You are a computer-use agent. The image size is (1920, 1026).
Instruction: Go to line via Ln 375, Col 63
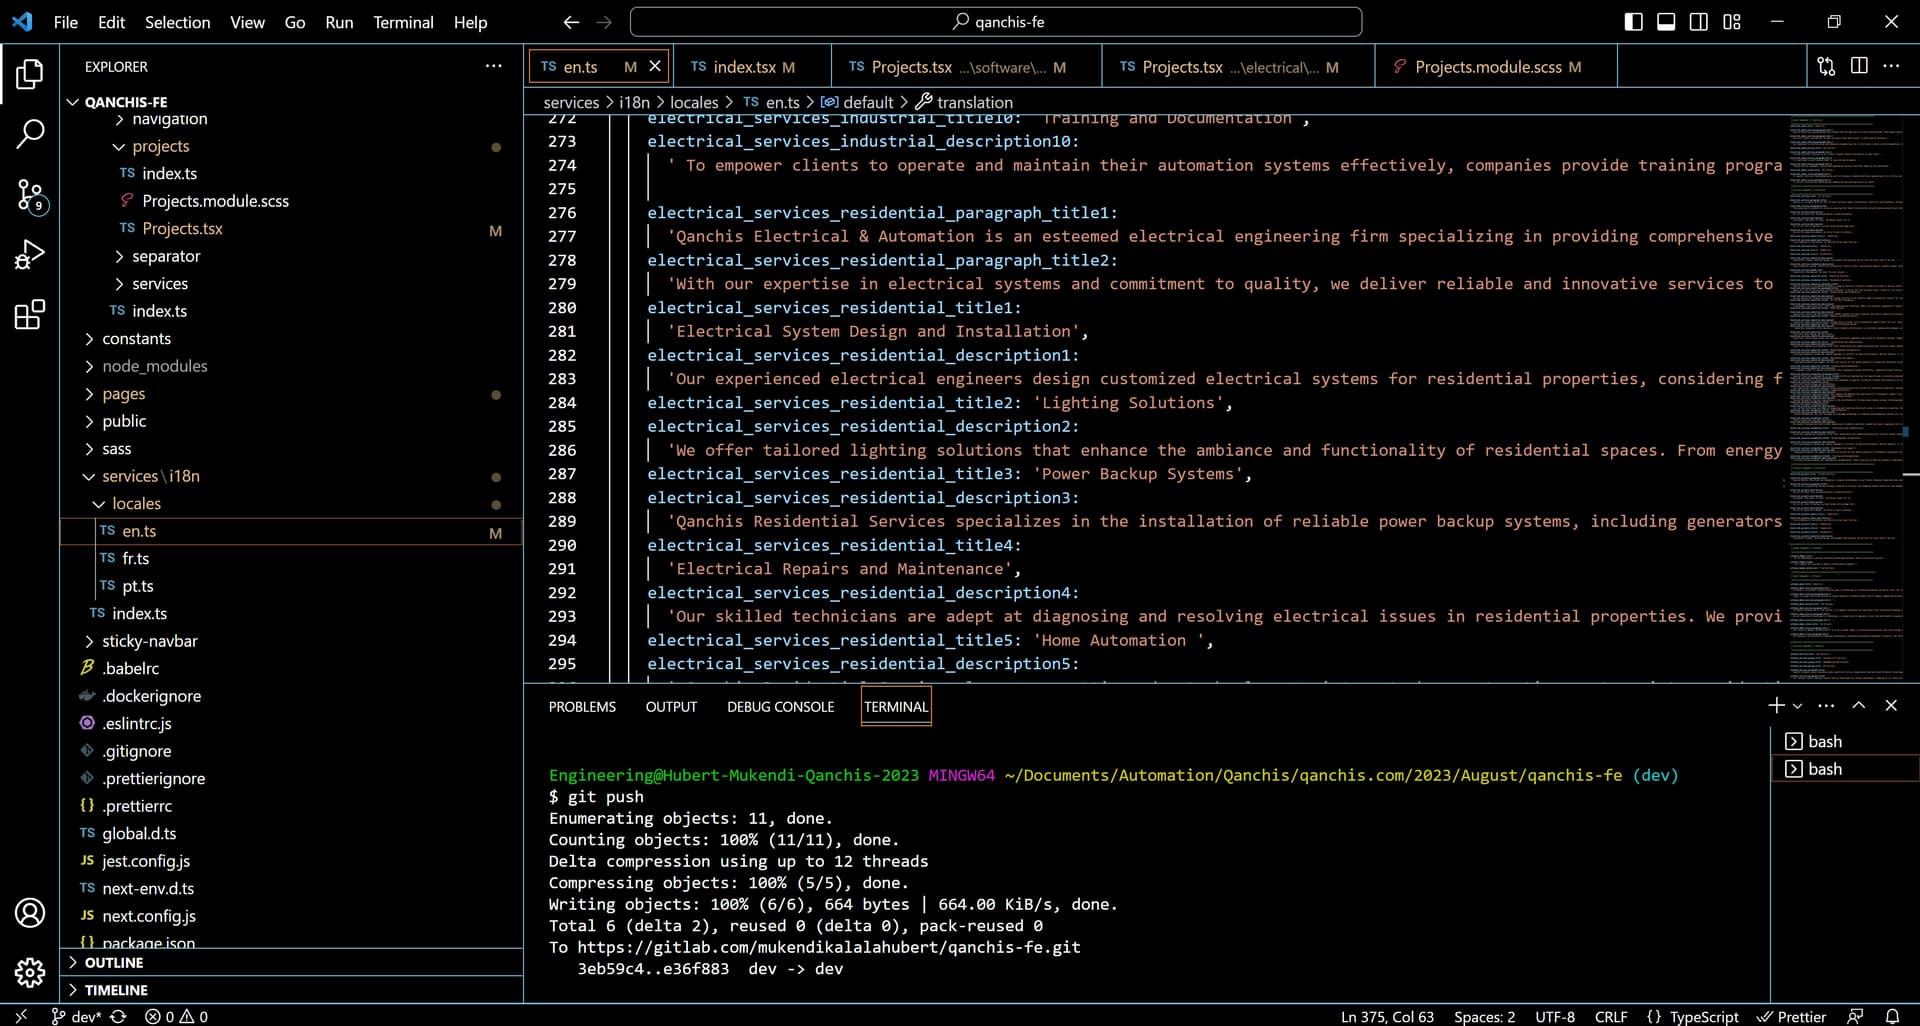1387,1016
